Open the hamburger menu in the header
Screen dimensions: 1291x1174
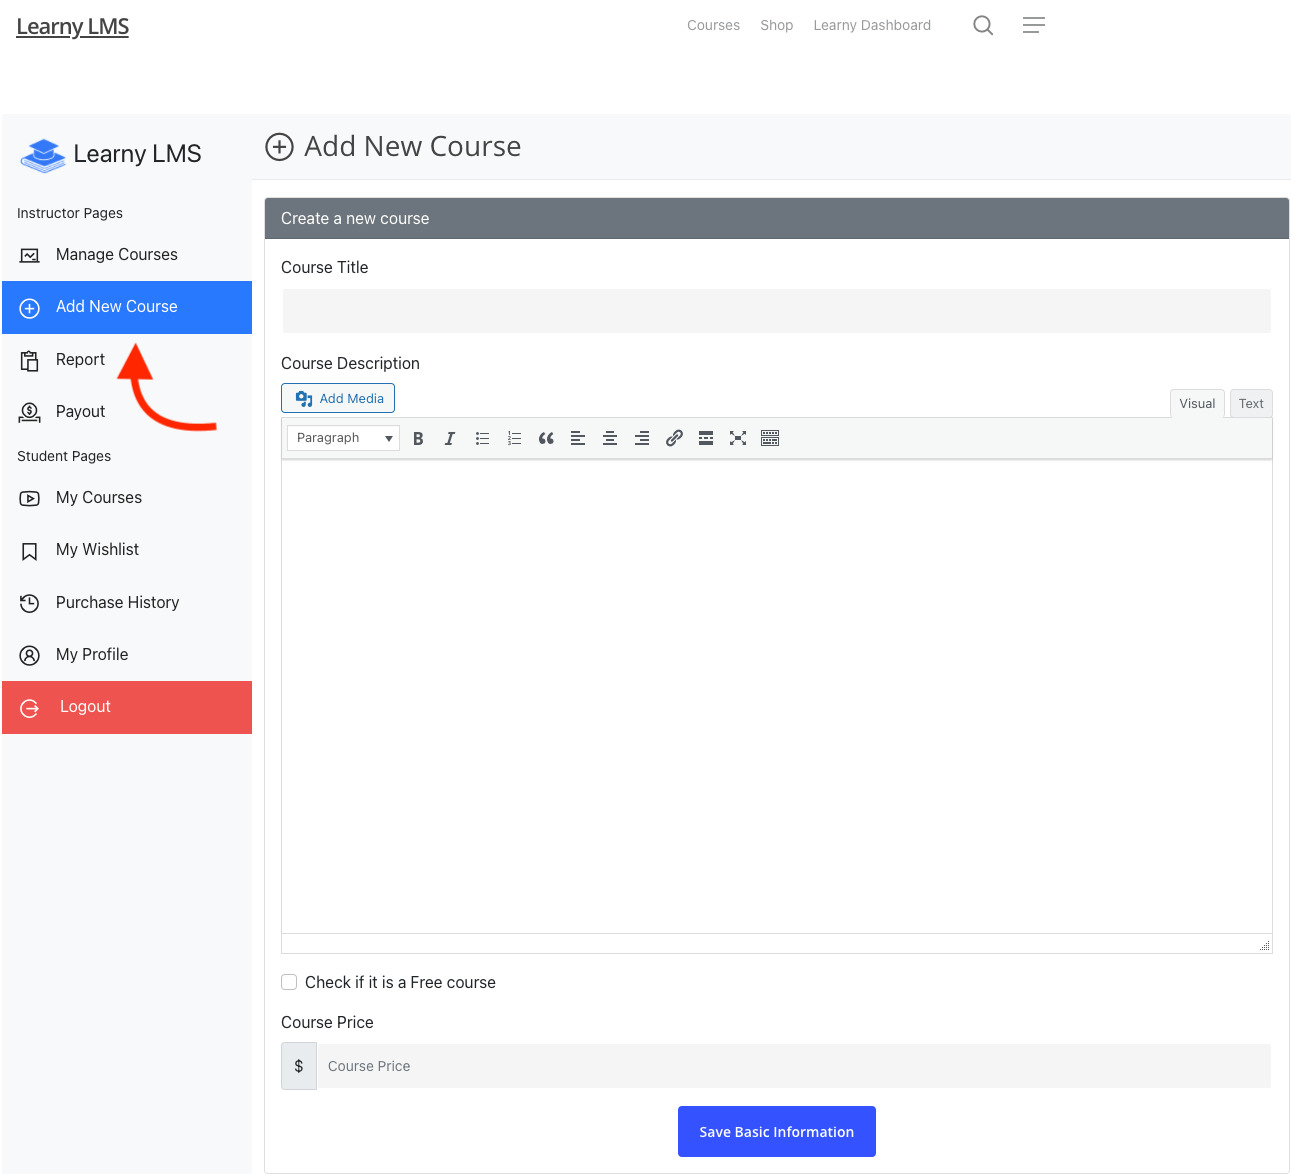tap(1034, 25)
